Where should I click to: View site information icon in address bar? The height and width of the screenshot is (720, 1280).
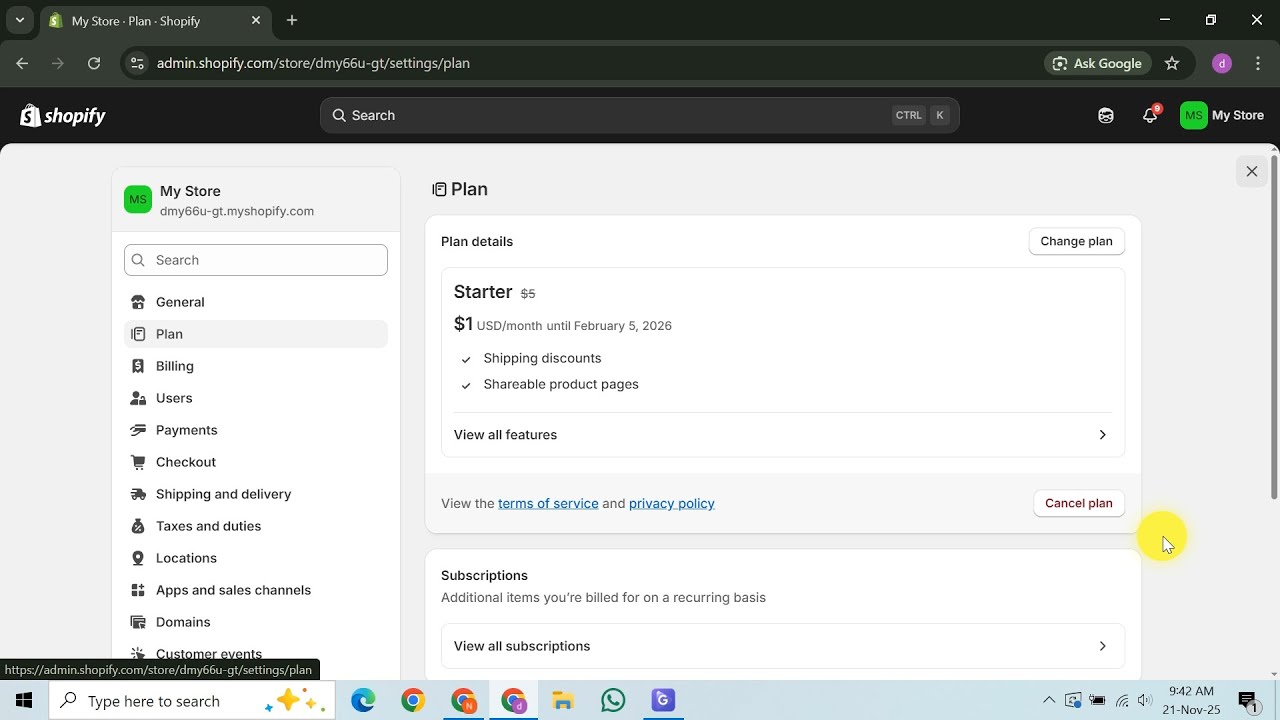(x=138, y=63)
